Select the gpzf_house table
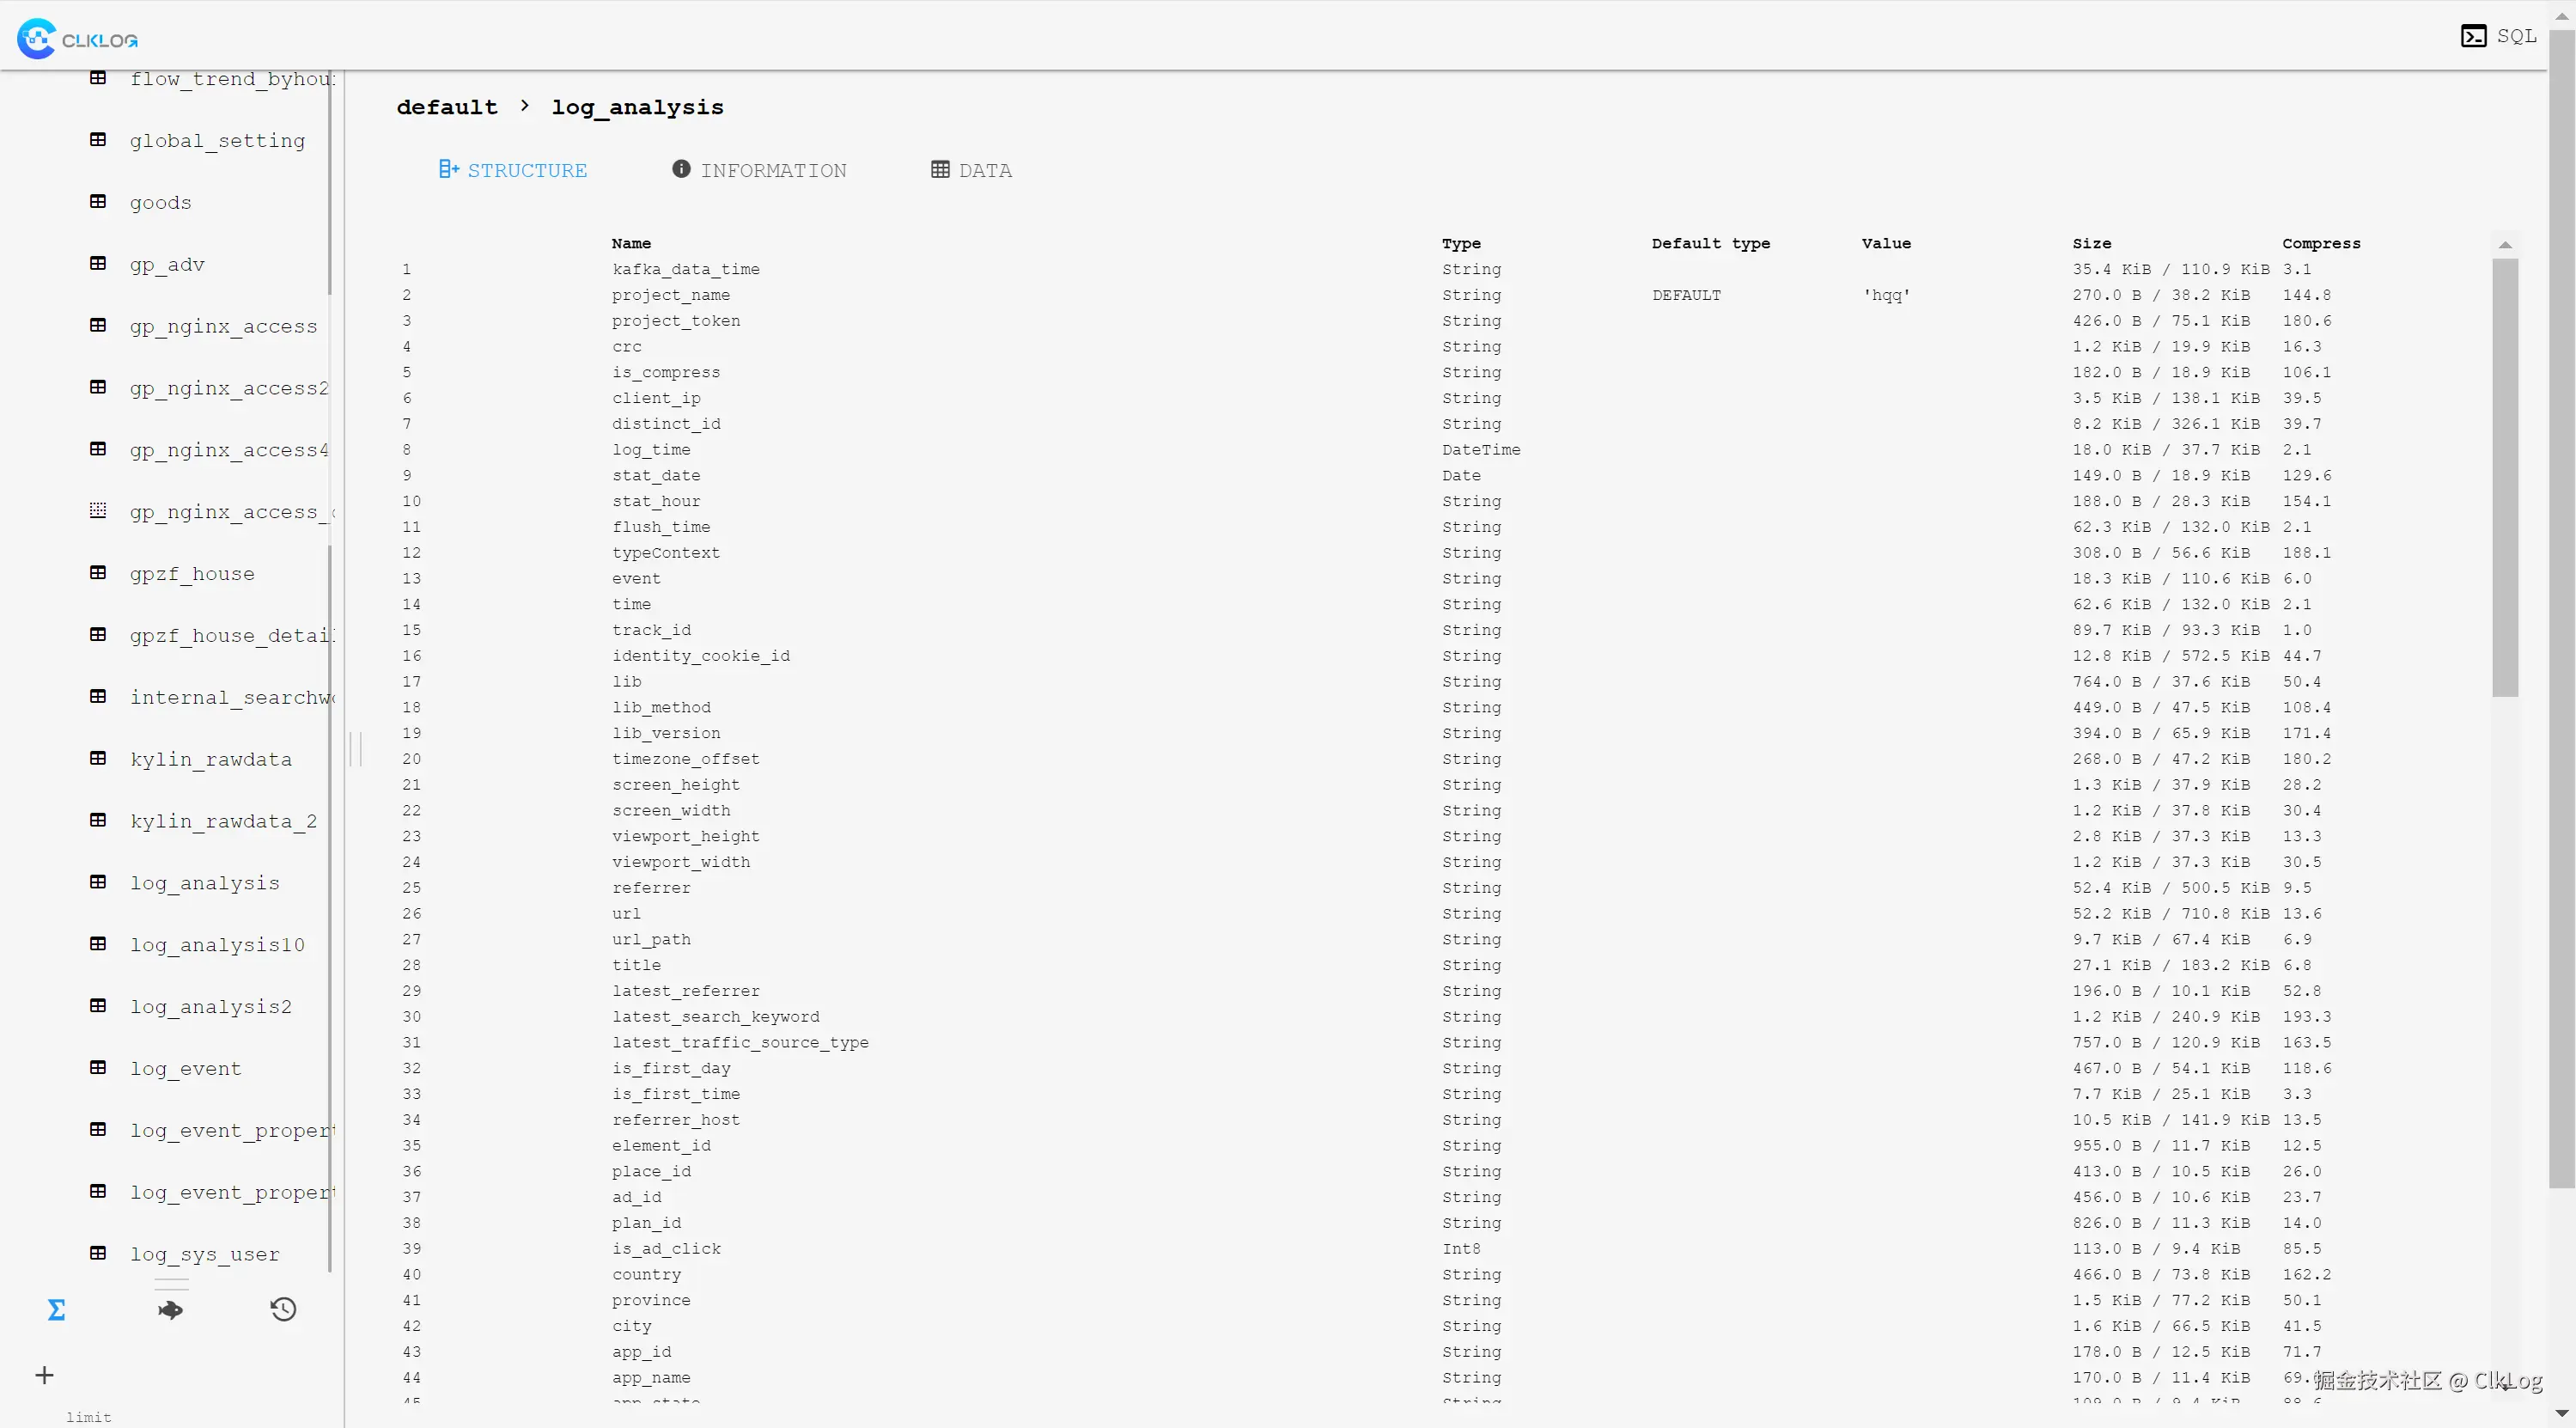The image size is (2576, 1428). pyautogui.click(x=192, y=574)
